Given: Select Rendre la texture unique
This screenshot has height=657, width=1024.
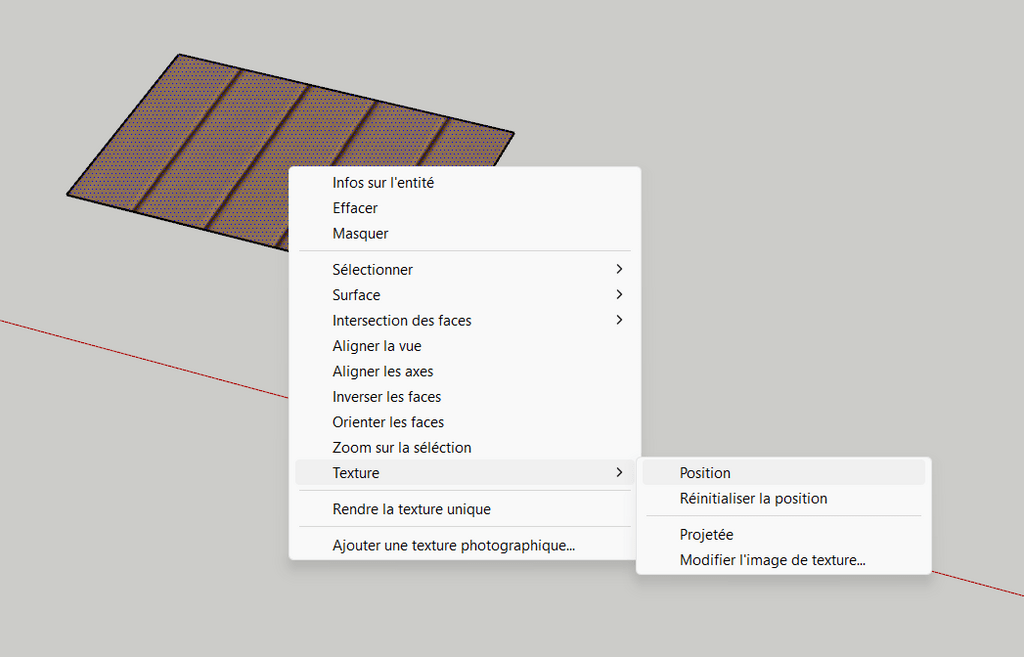Looking at the screenshot, I should pos(464,509).
